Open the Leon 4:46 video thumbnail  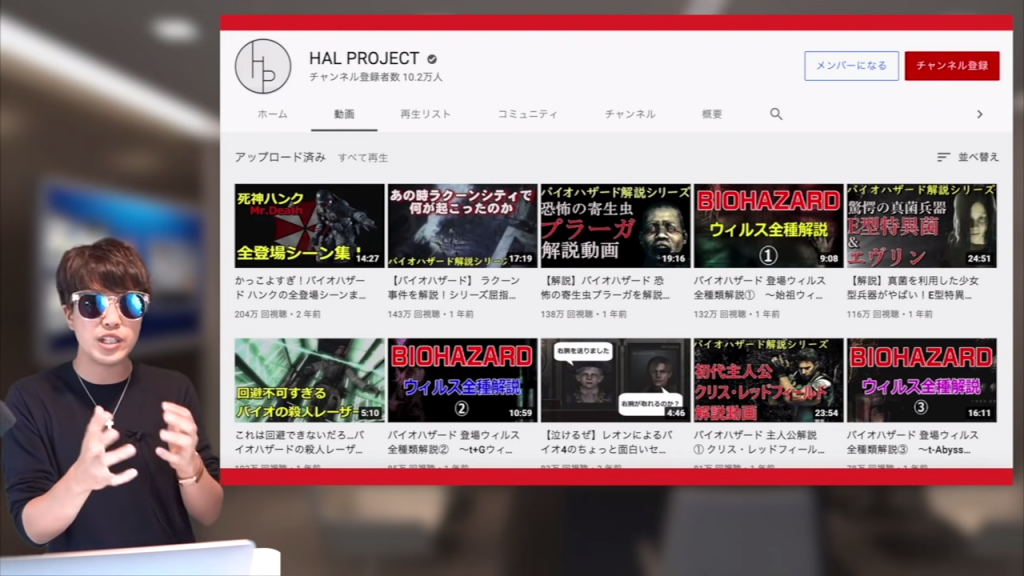[615, 380]
